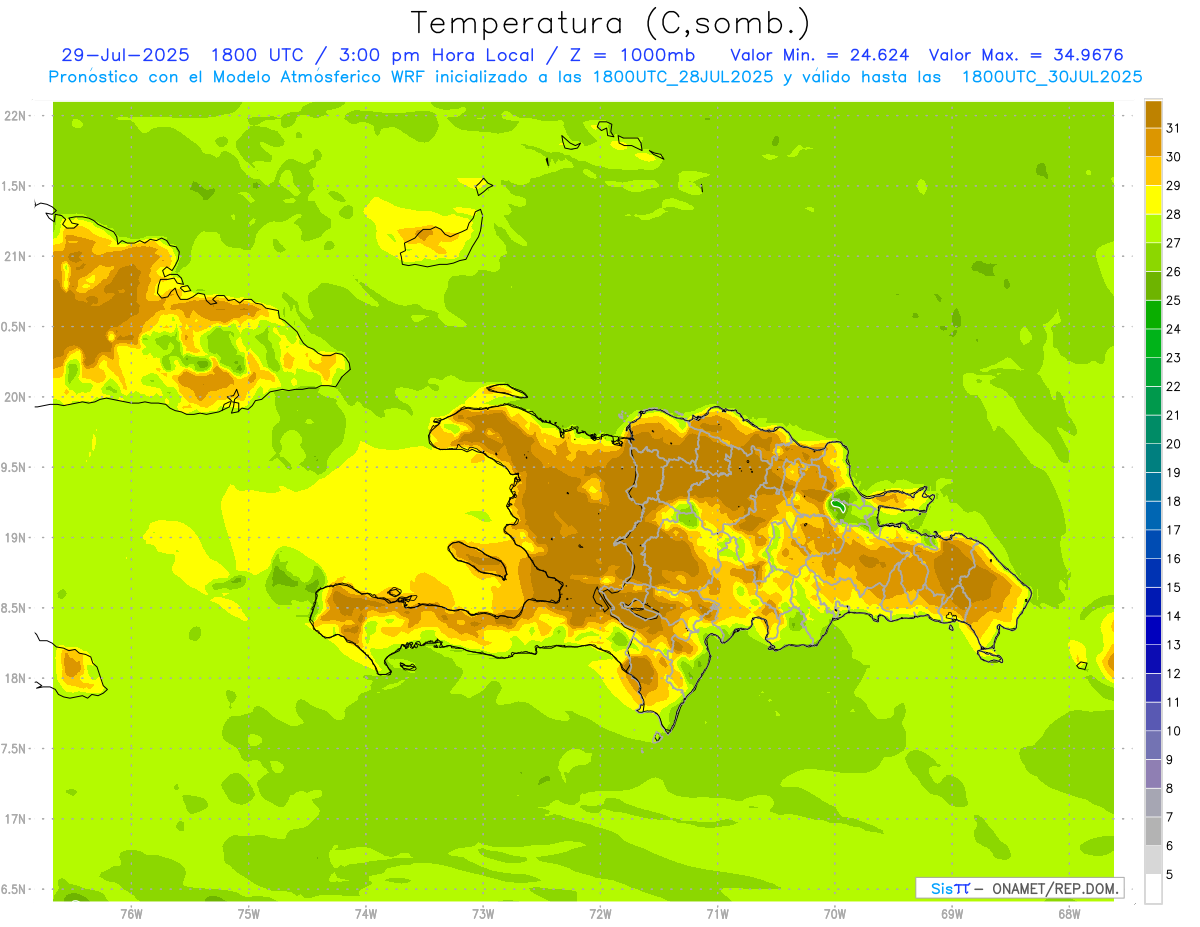
Task: Click the 'Temperatura (C,somb.)' map title
Action: coord(611,23)
